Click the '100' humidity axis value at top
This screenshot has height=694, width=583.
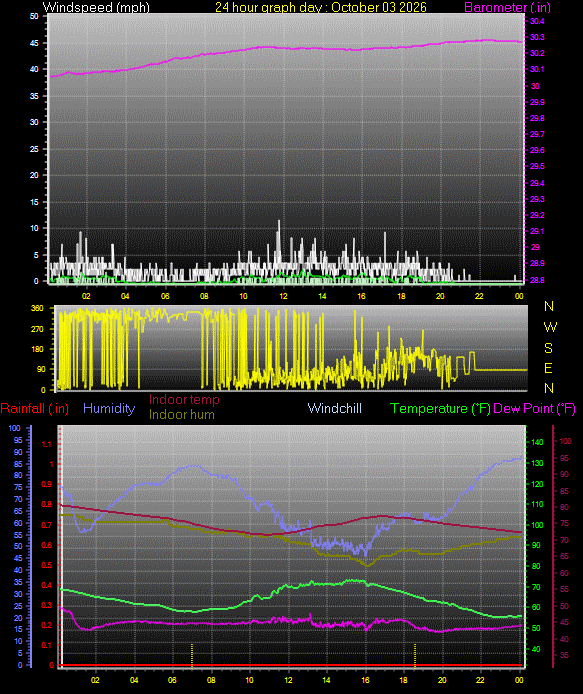tap(15, 428)
